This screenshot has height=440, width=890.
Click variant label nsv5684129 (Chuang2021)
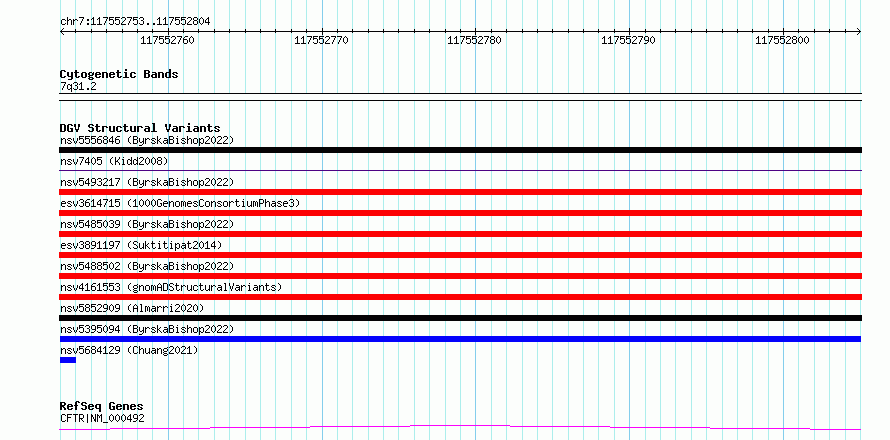(x=129, y=350)
